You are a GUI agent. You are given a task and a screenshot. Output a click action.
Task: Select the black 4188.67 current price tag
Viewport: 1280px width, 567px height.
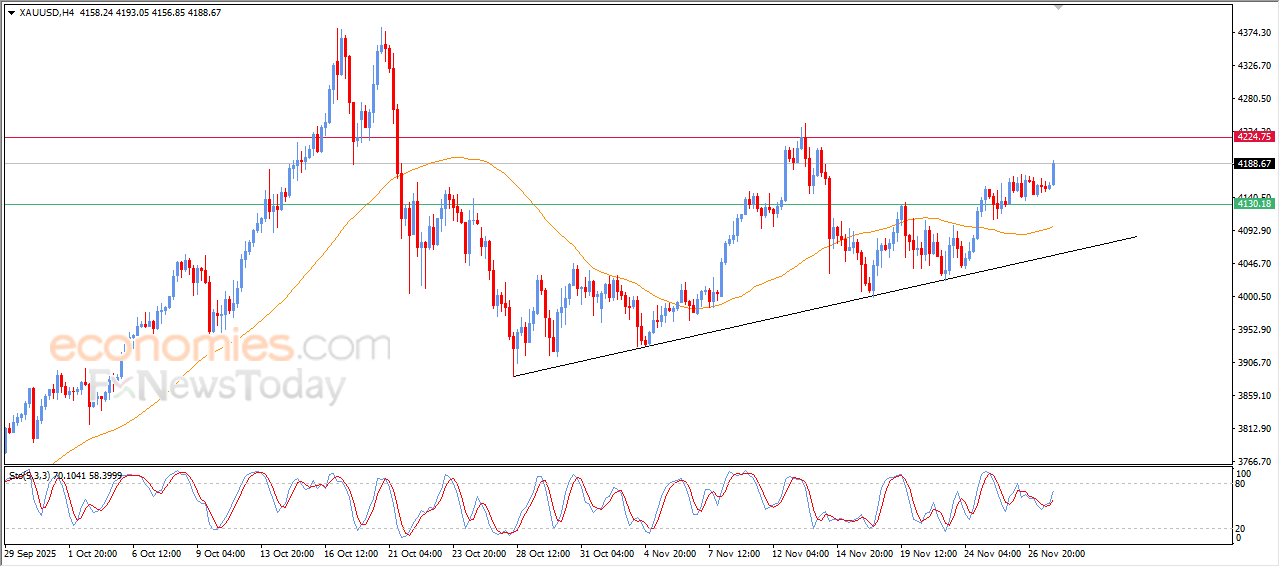coord(1253,164)
